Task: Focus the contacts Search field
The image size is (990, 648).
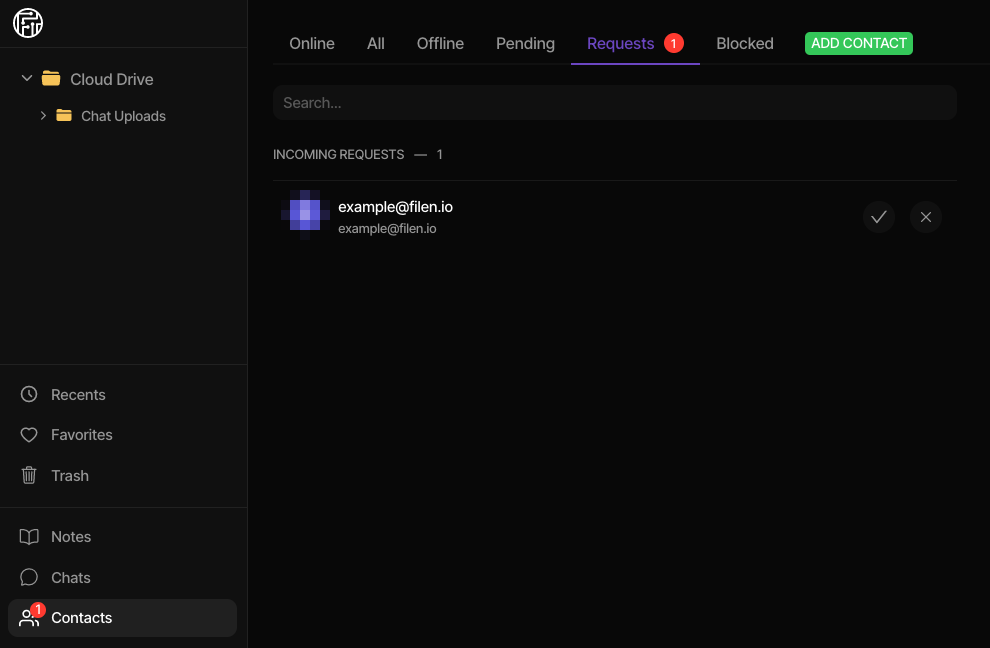Action: click(x=614, y=103)
